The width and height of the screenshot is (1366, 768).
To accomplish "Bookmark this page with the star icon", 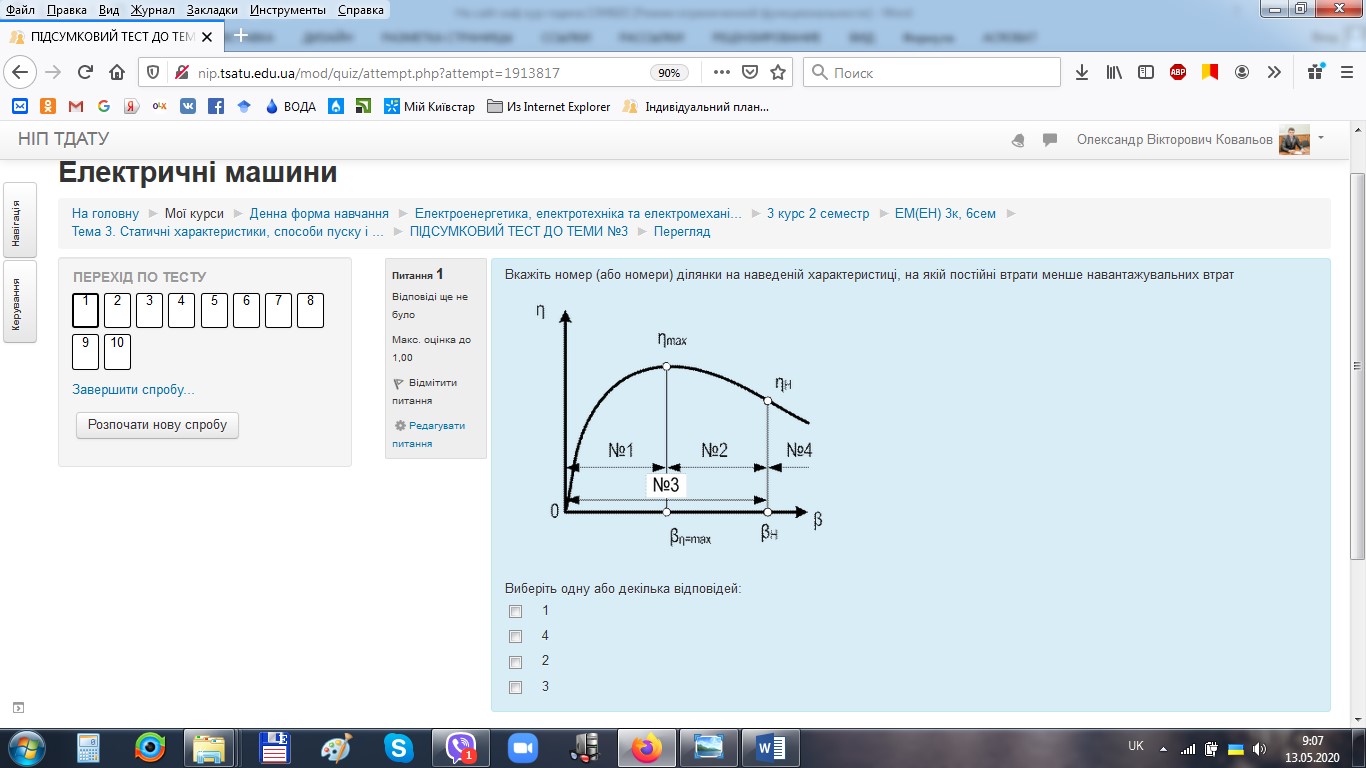I will click(x=778, y=73).
